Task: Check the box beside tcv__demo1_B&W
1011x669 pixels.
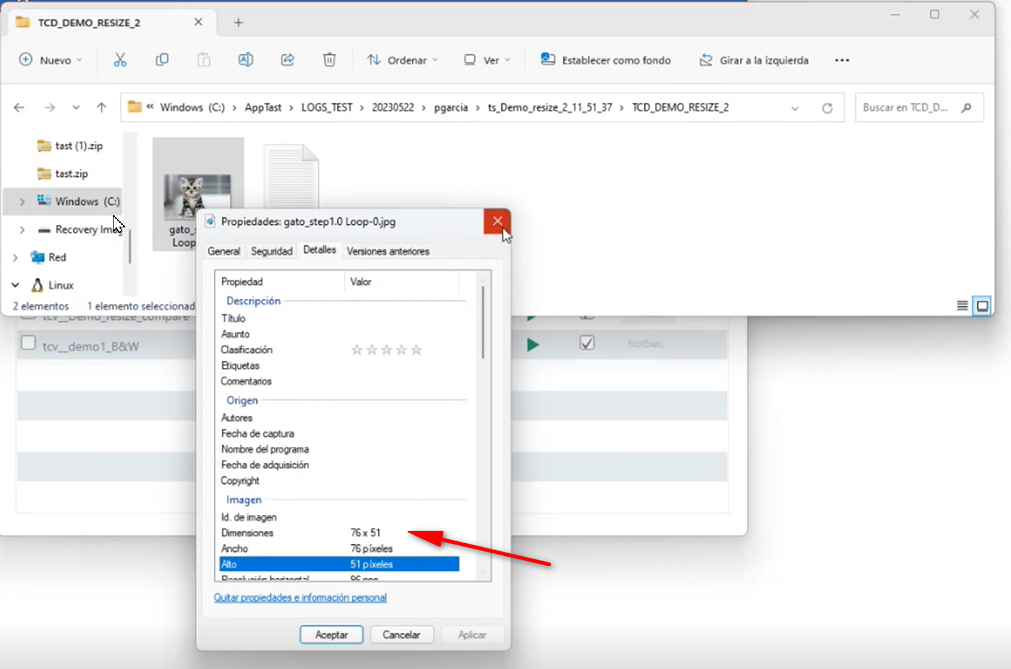Action: pyautogui.click(x=28, y=344)
